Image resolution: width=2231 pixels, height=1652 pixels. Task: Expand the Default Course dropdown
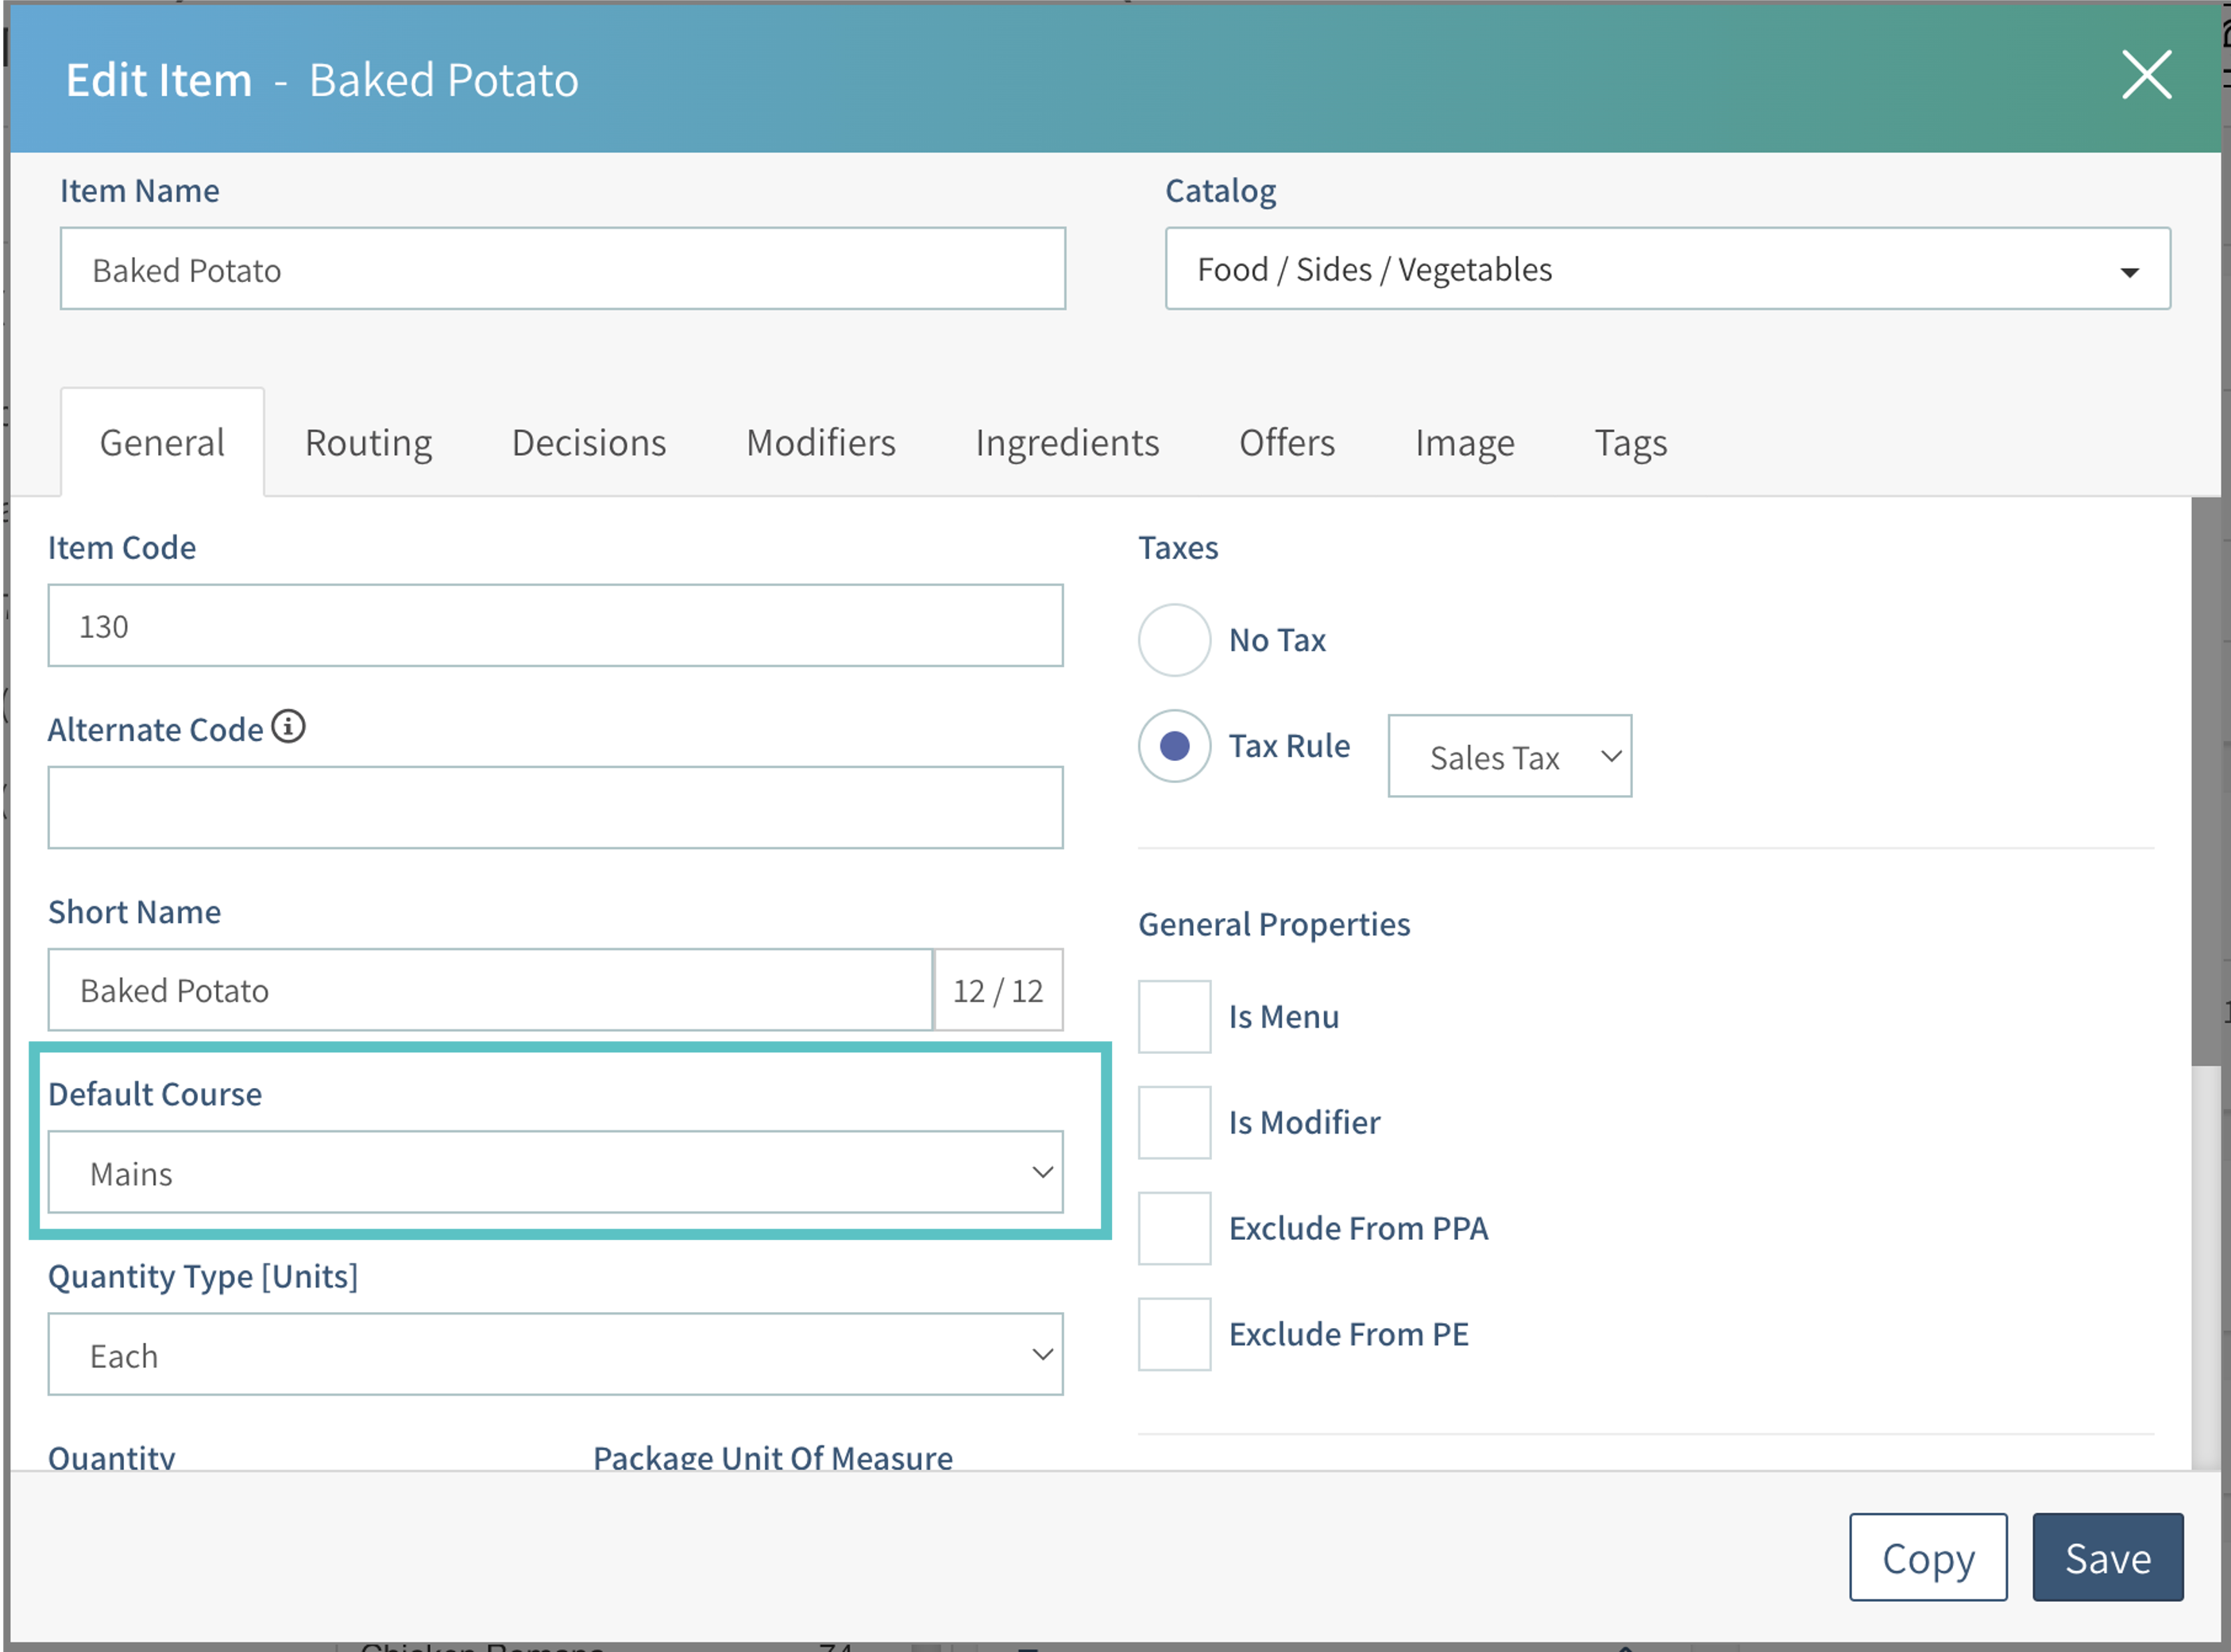pyautogui.click(x=555, y=1172)
